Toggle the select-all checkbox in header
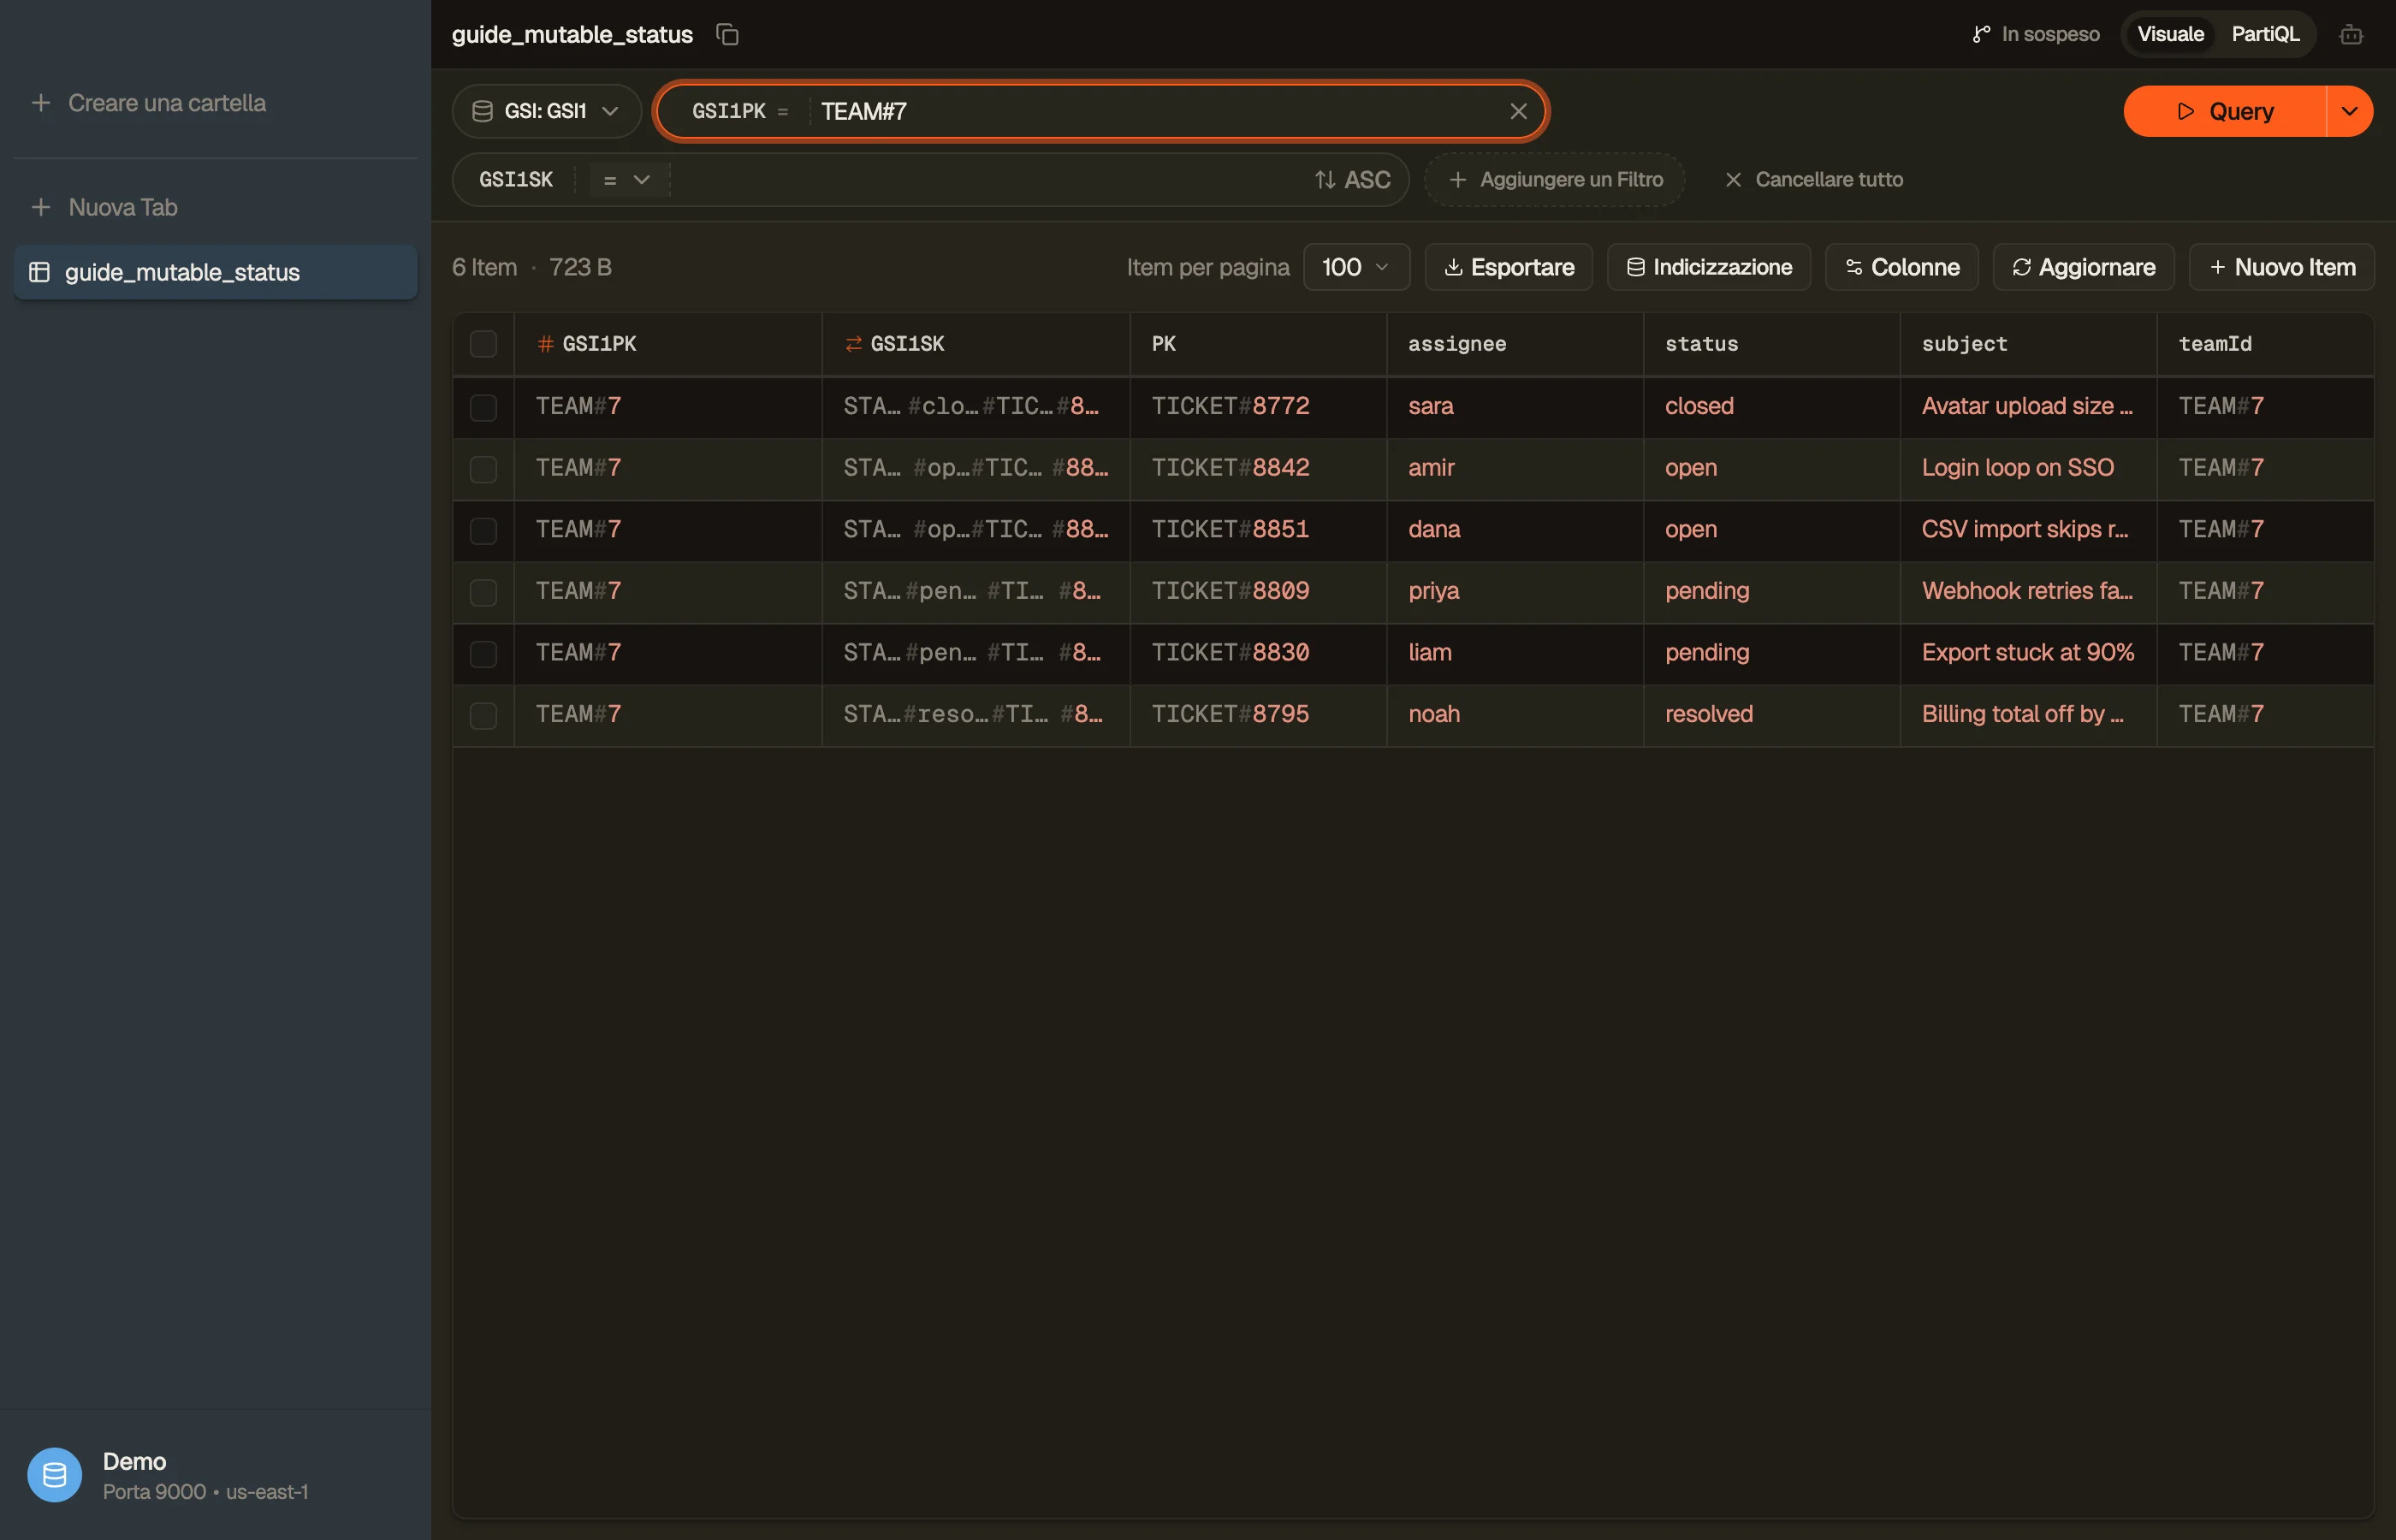2396x1540 pixels. [x=483, y=344]
